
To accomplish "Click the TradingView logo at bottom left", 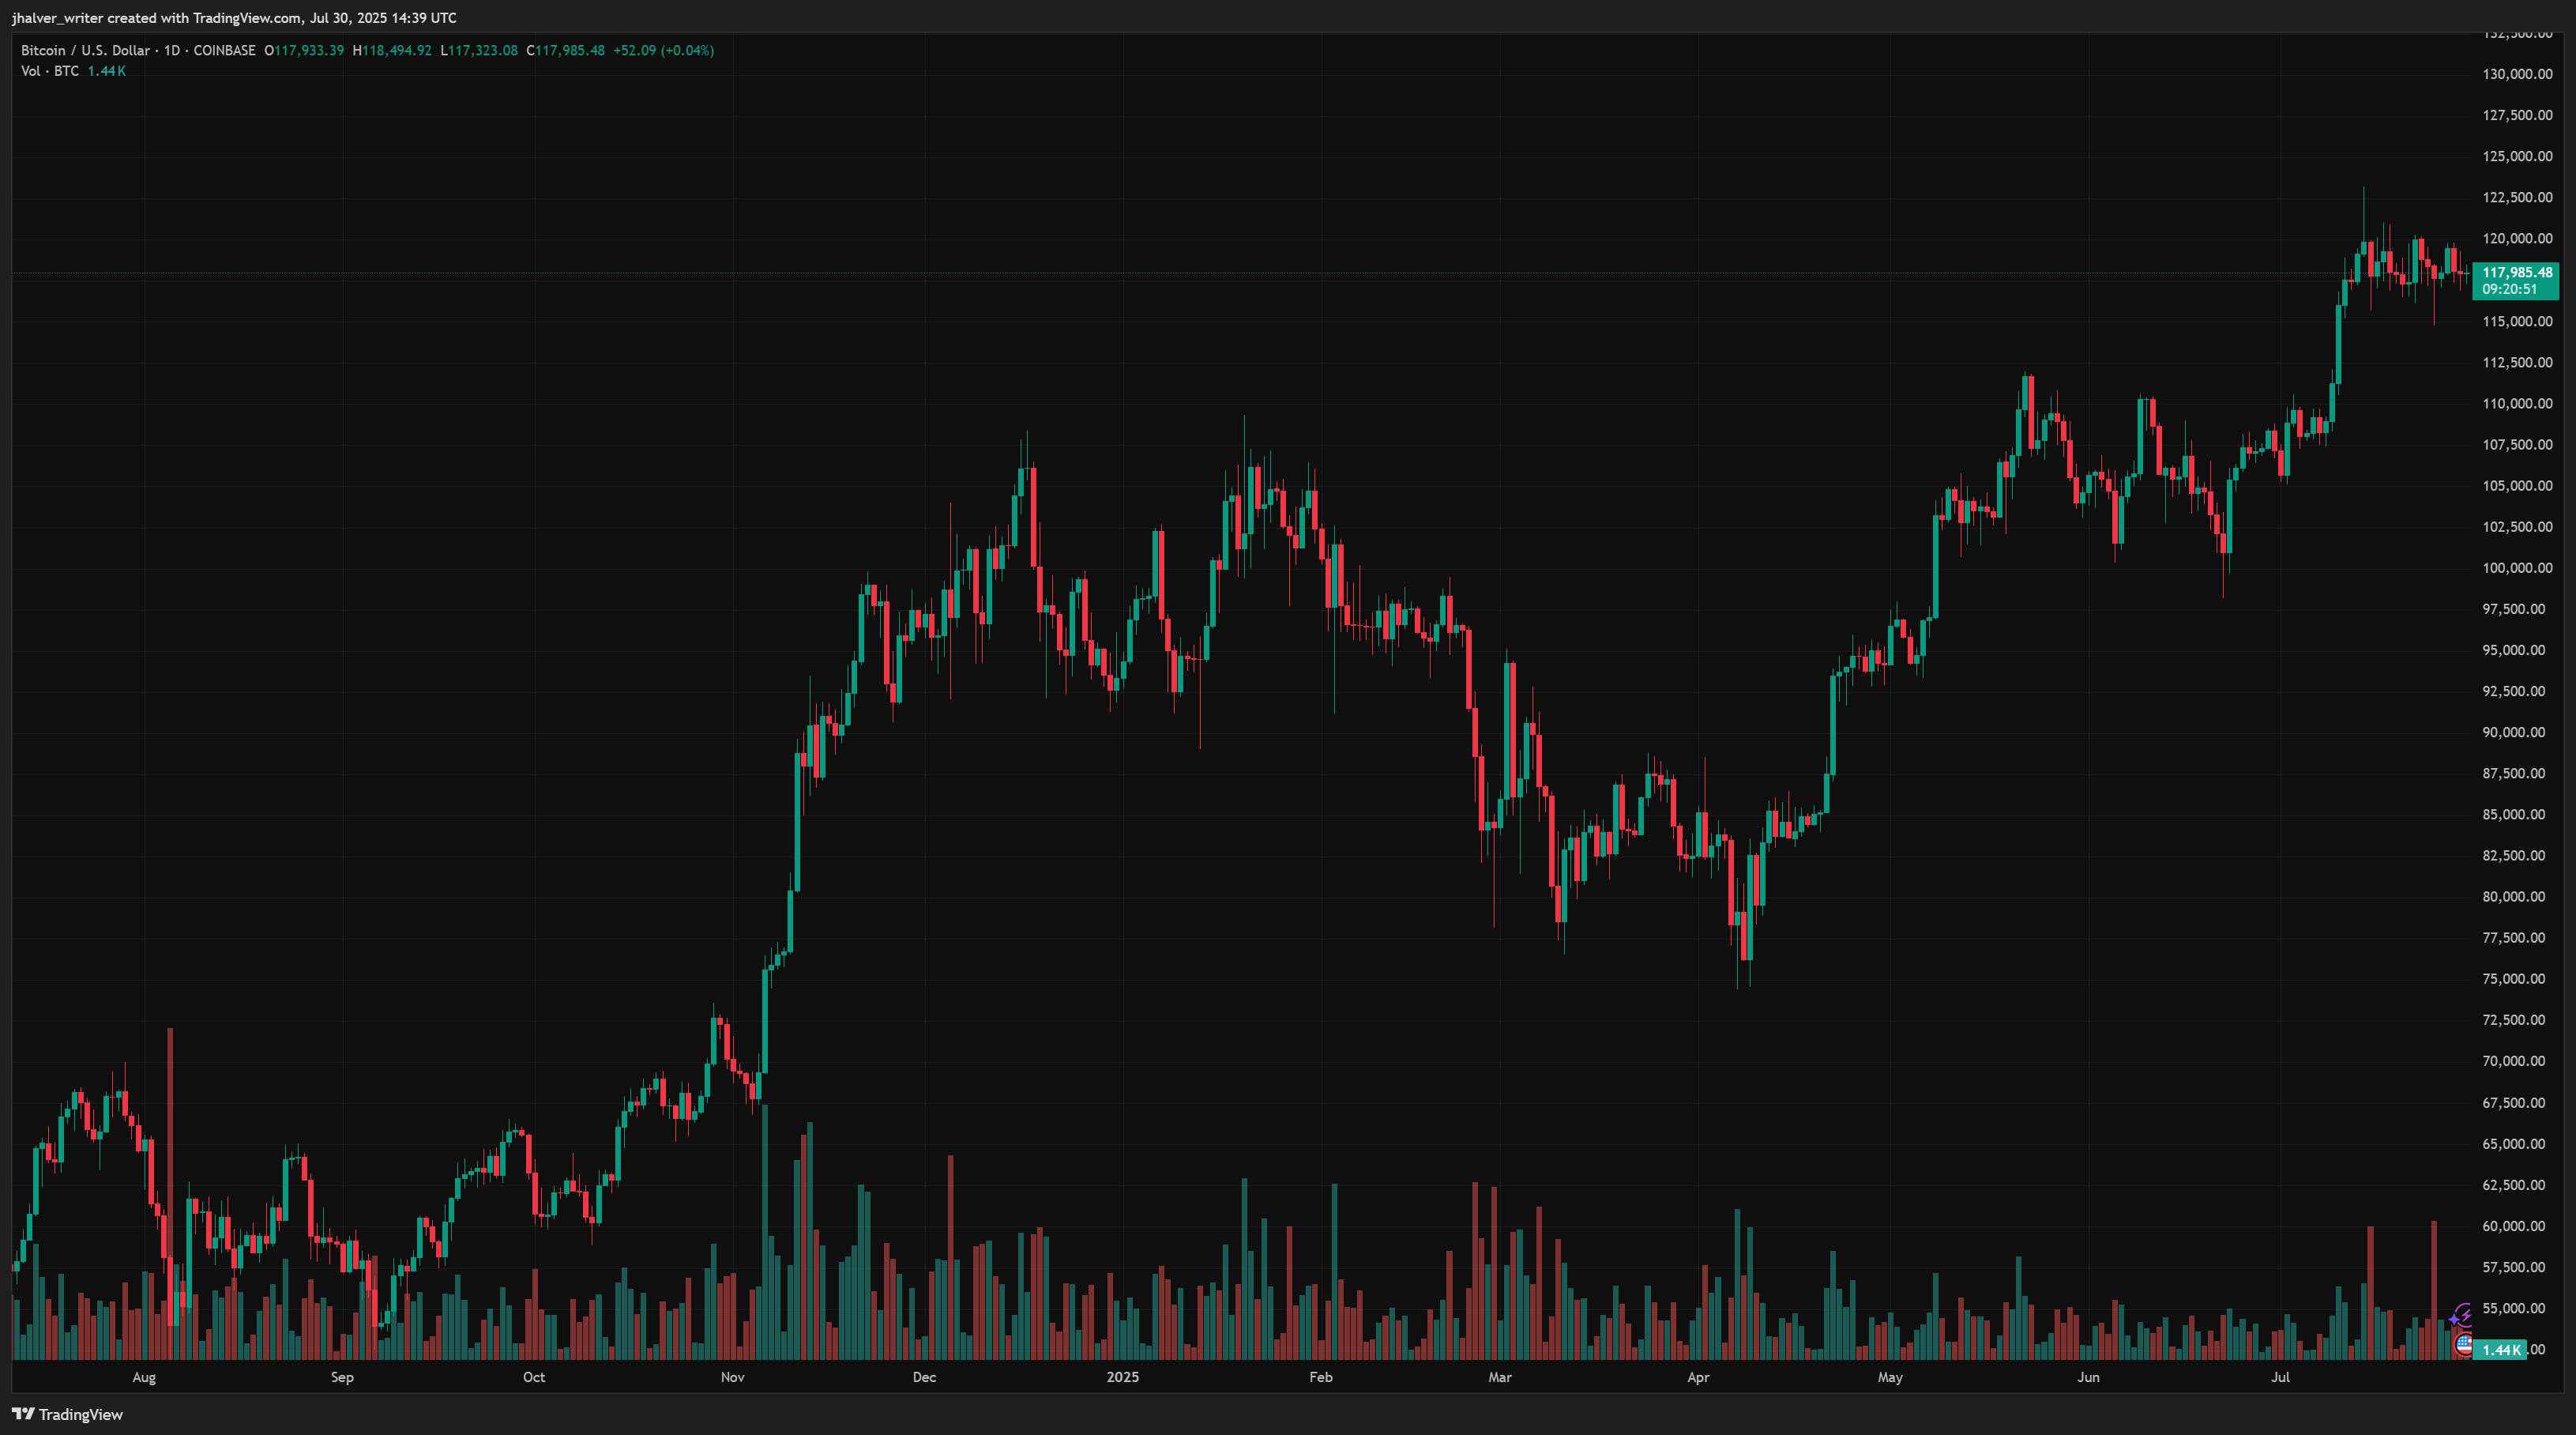I will pyautogui.click(x=67, y=1414).
